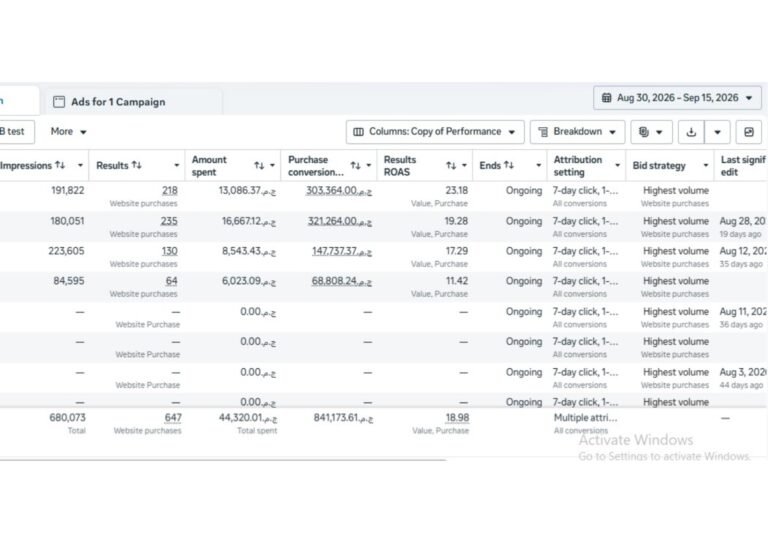Select impressions cell 84,595
Image resolution: width=768 pixels, height=543 pixels.
[x=69, y=281]
